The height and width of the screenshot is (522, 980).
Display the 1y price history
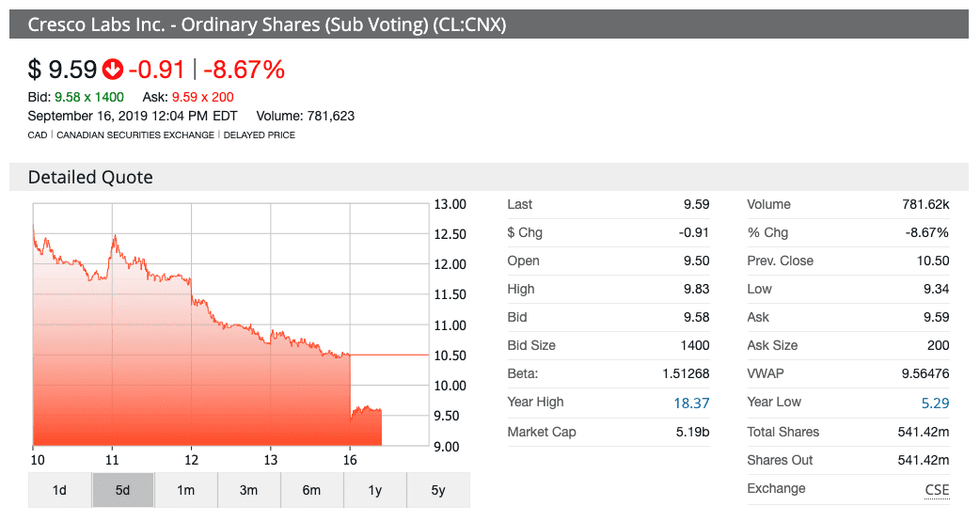coord(375,490)
